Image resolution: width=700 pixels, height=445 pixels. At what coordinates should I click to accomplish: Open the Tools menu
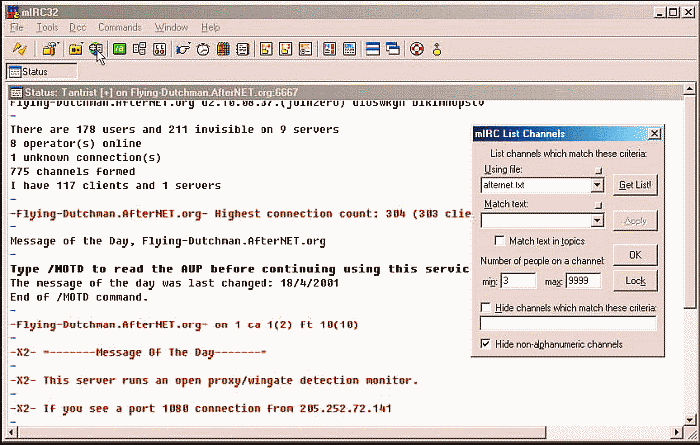47,28
